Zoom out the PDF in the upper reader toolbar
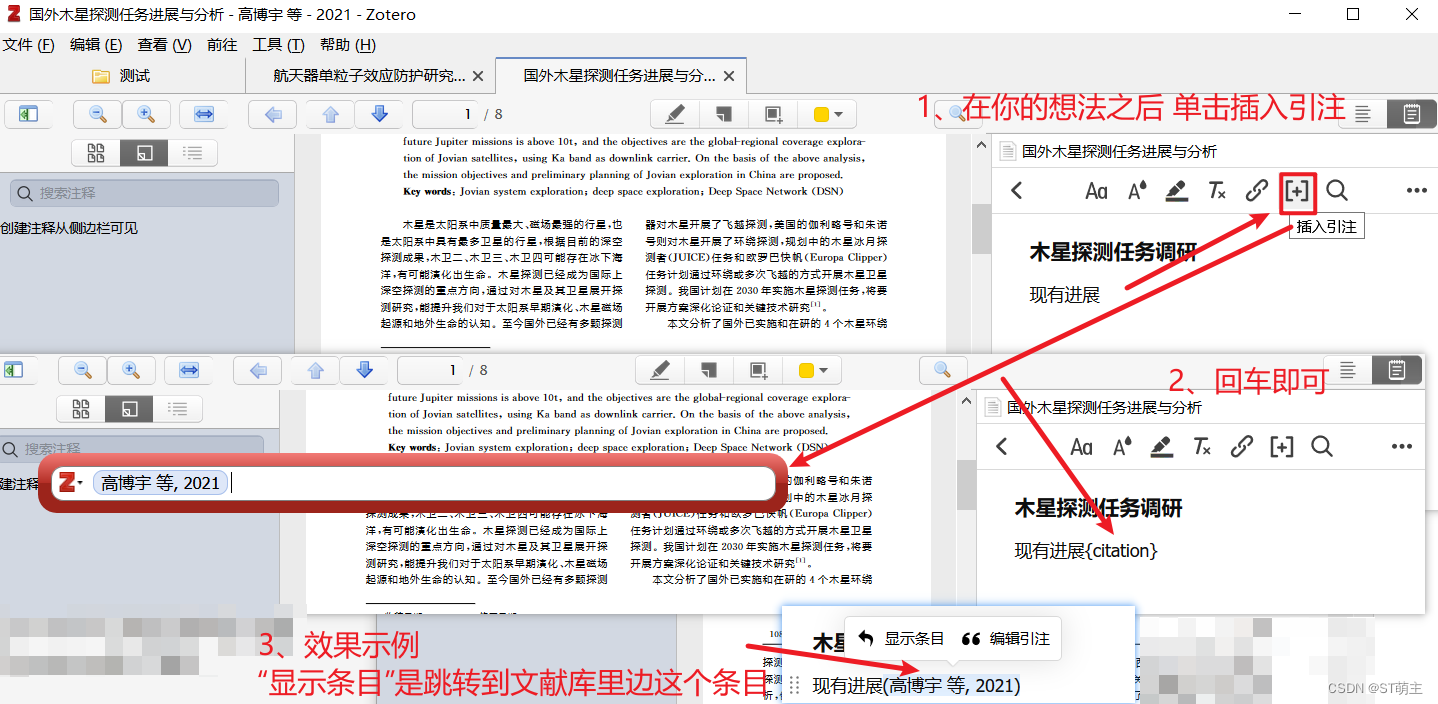Viewport: 1438px width, 704px height. click(x=98, y=114)
